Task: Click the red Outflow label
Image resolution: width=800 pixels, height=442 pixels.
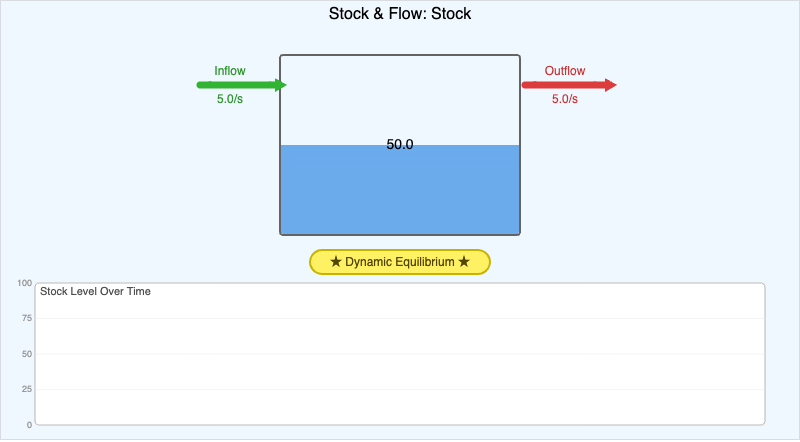Action: [565, 71]
